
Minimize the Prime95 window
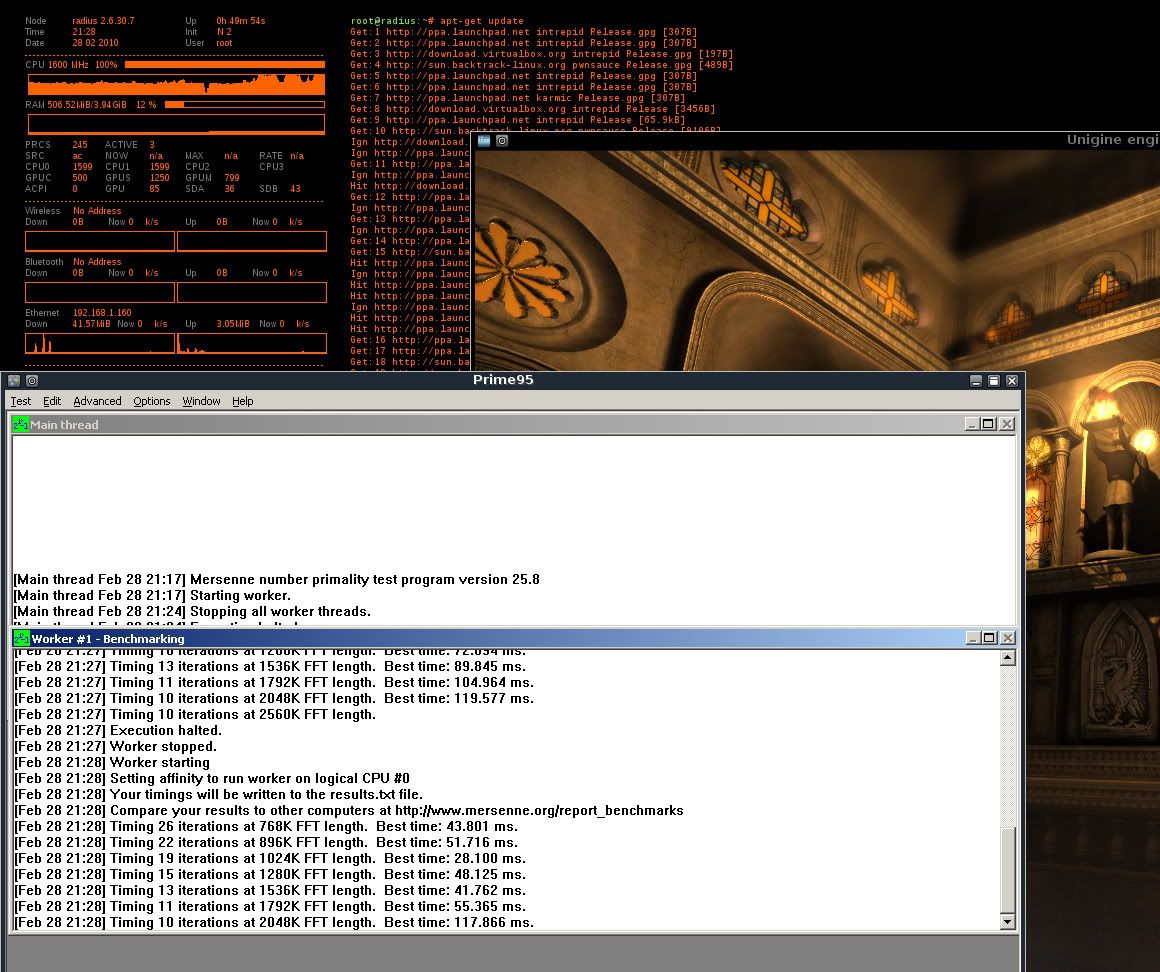pyautogui.click(x=976, y=381)
